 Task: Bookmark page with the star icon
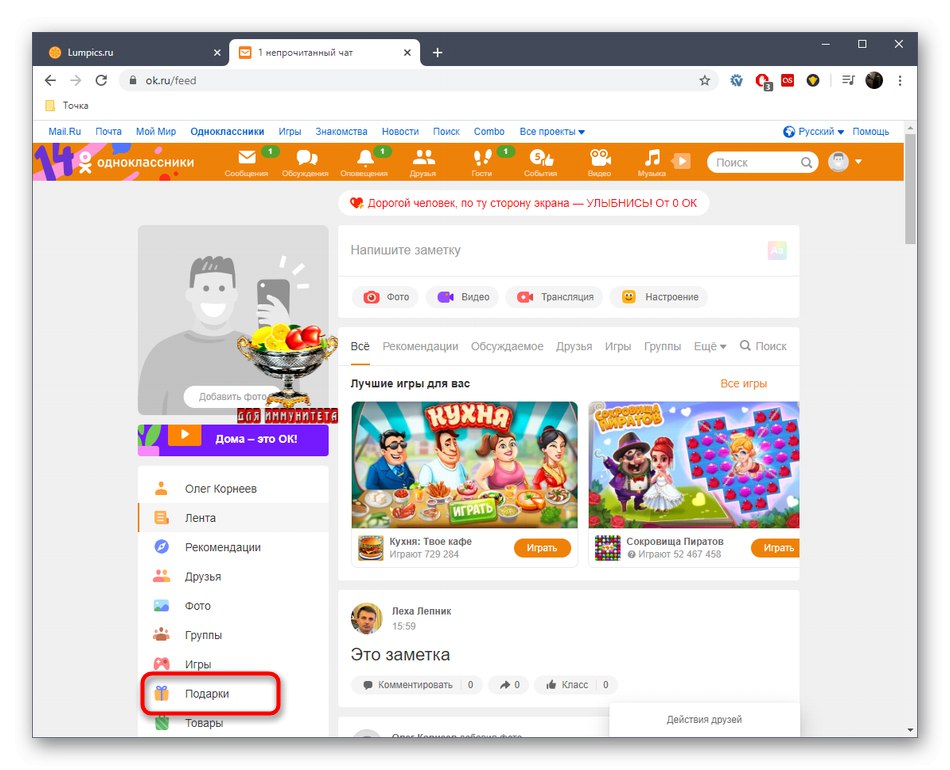click(705, 81)
